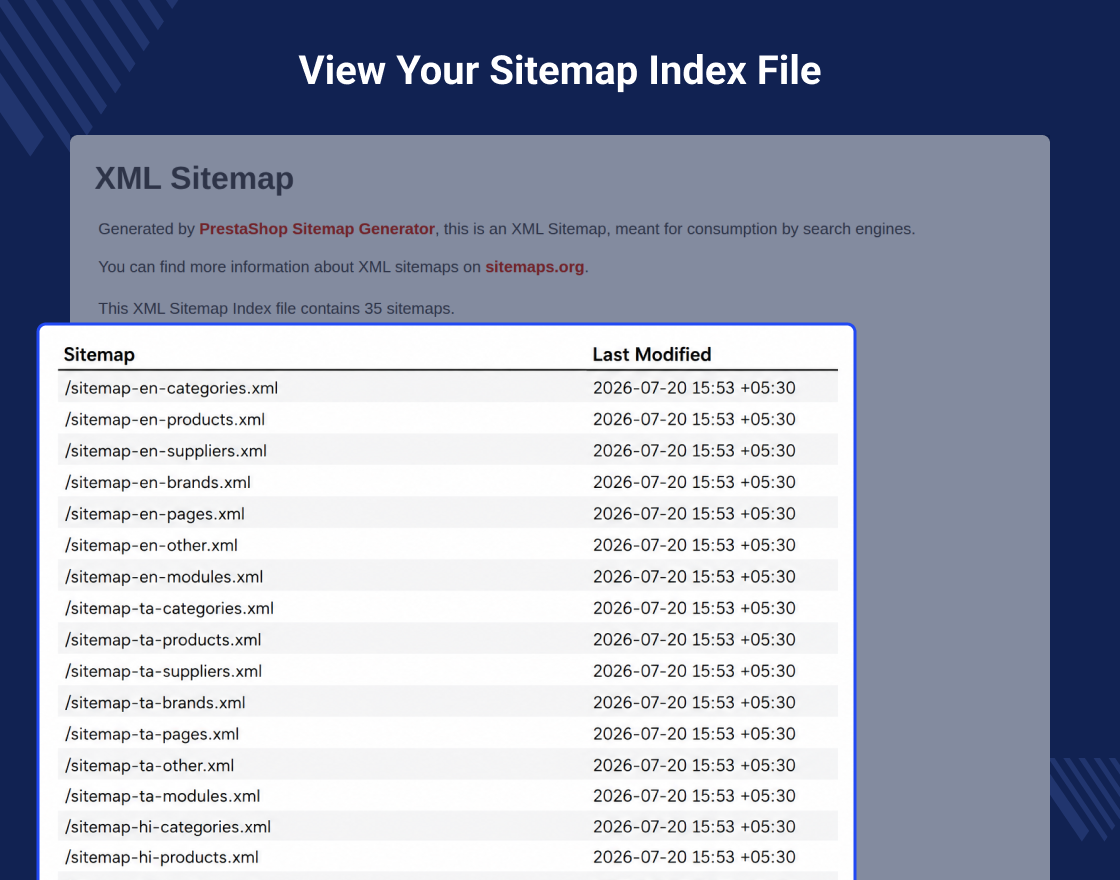
Task: Click last modified date of sitemap-en-products.xml
Action: coord(694,419)
